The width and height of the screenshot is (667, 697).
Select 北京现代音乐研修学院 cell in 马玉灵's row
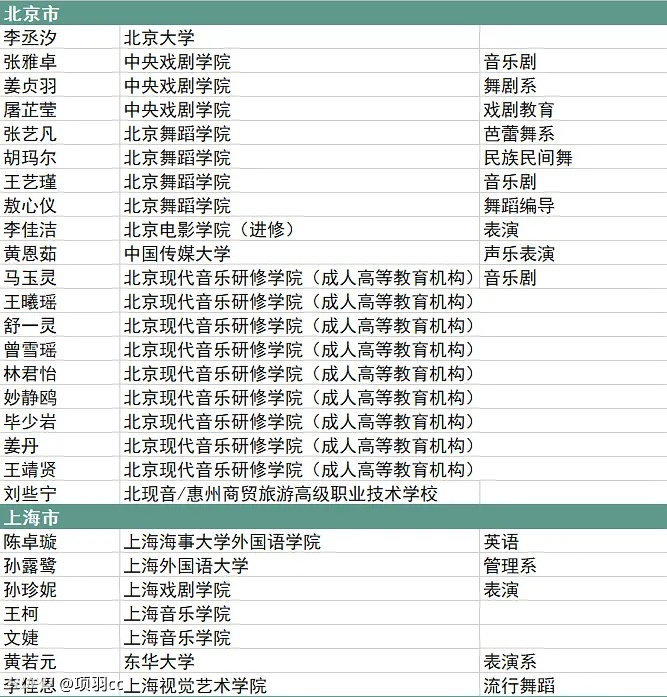point(299,277)
